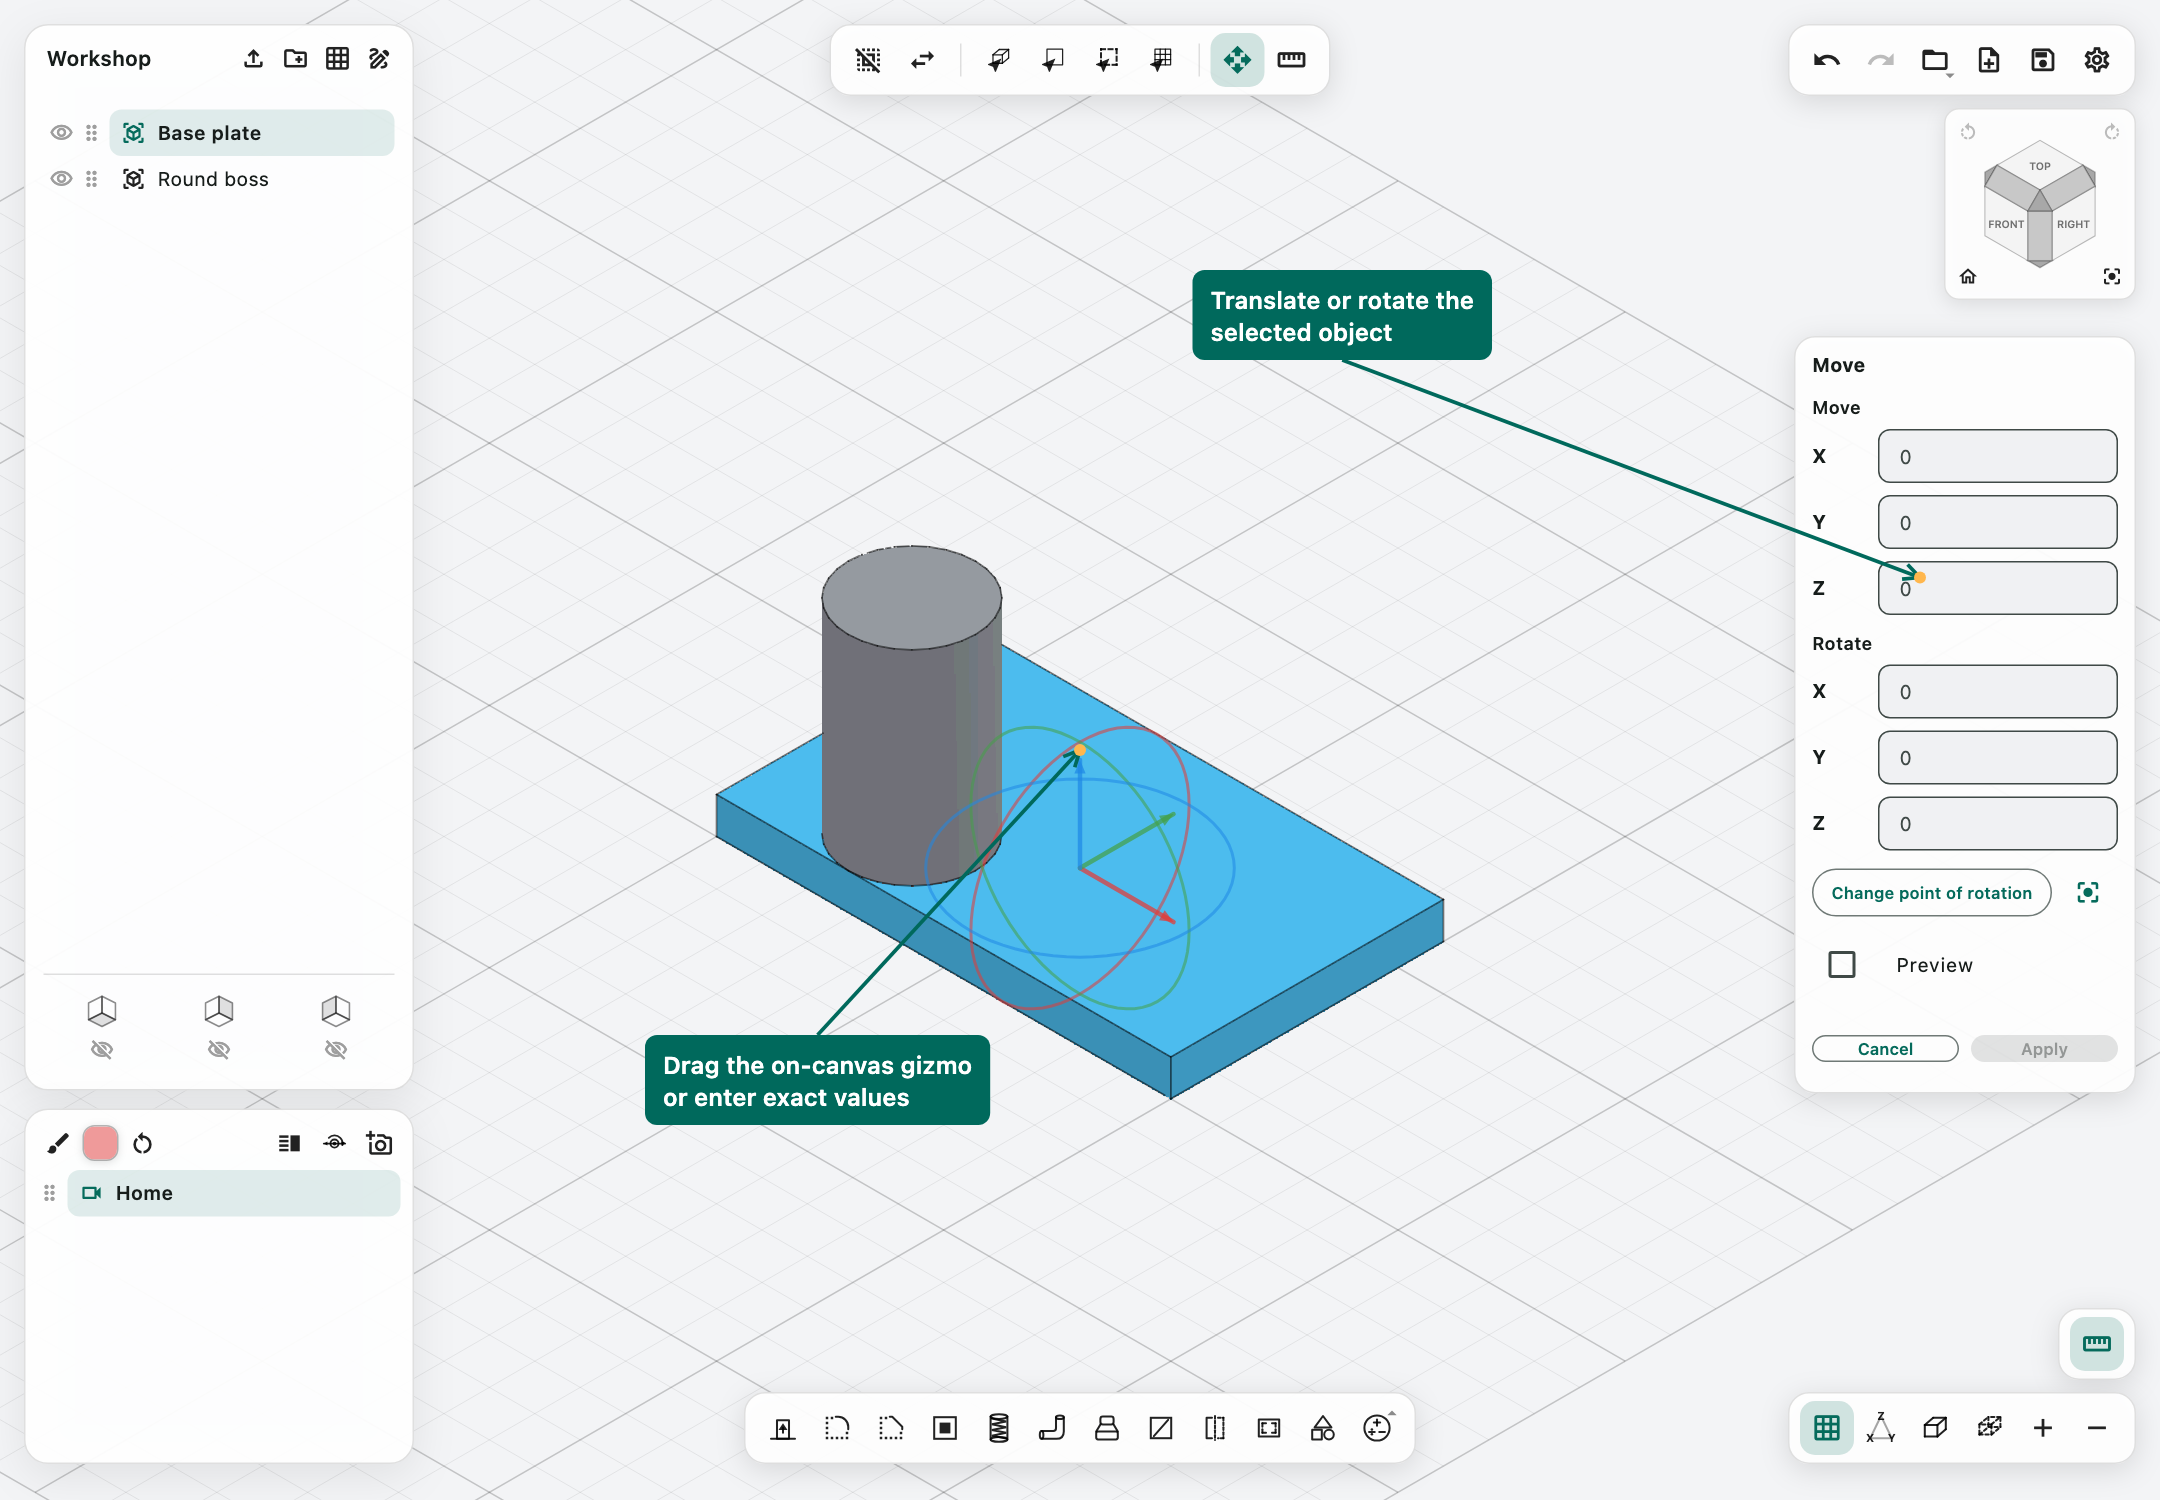Click the paintbrush icon in the lower-left panel

tap(58, 1143)
